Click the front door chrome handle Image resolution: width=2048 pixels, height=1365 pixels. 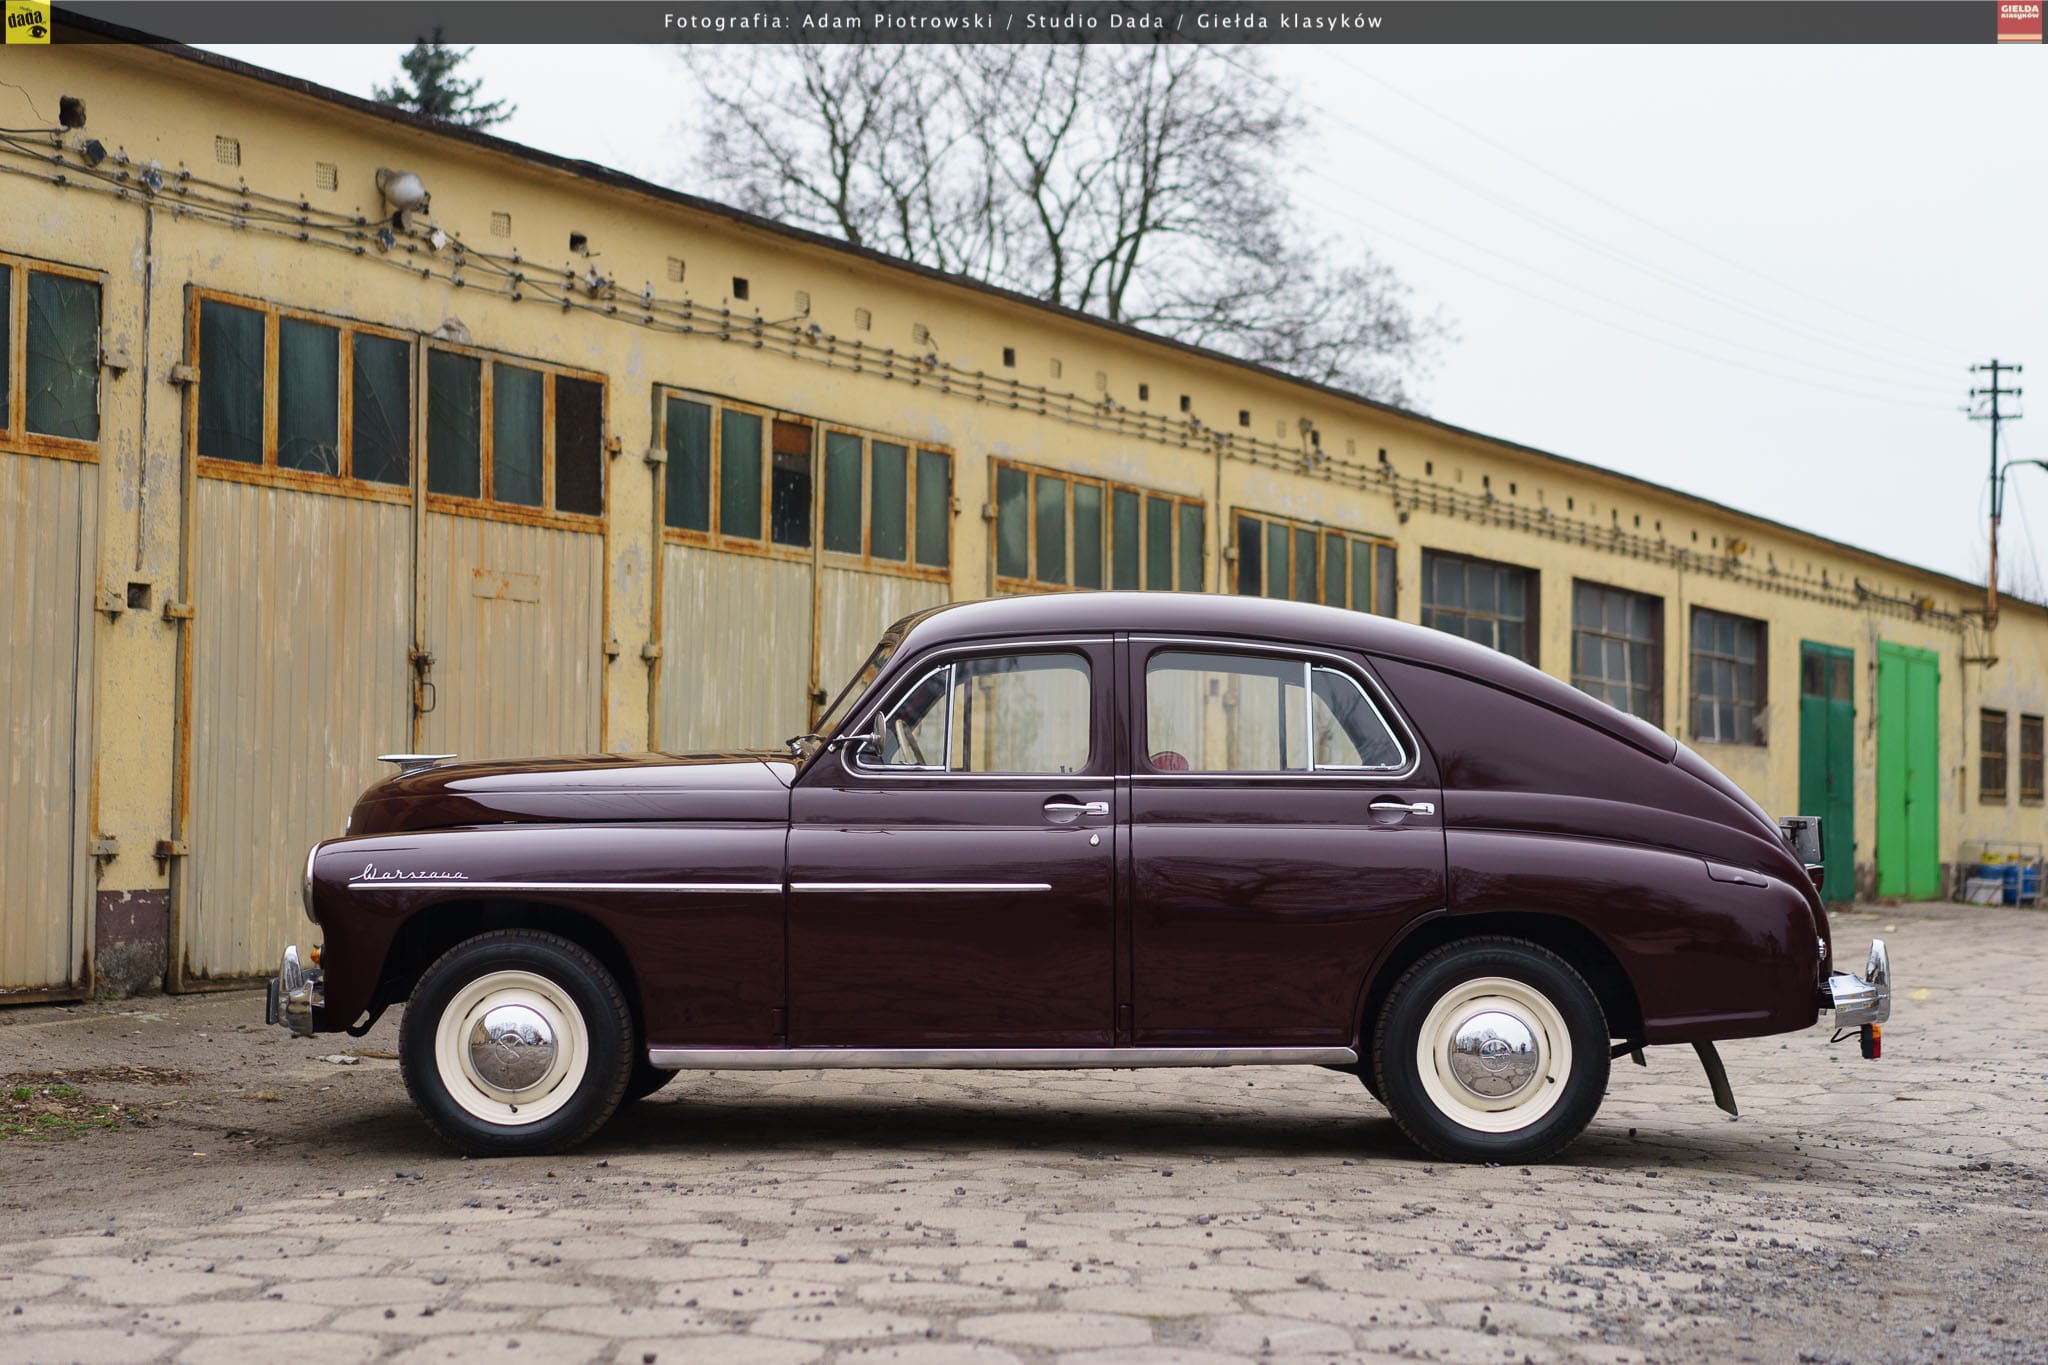(1074, 807)
